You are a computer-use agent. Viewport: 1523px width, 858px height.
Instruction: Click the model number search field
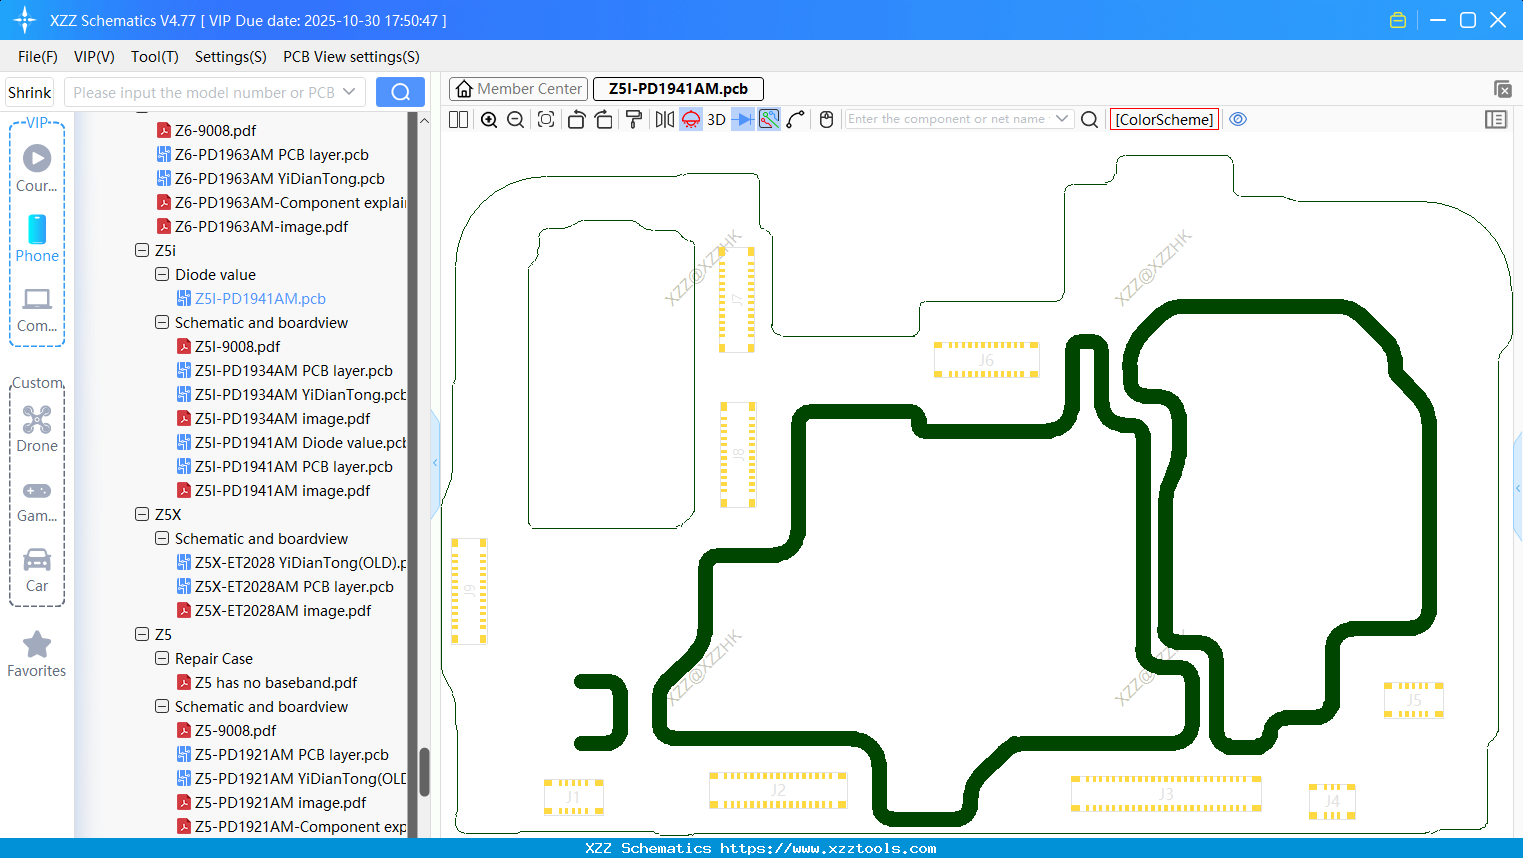click(x=204, y=92)
